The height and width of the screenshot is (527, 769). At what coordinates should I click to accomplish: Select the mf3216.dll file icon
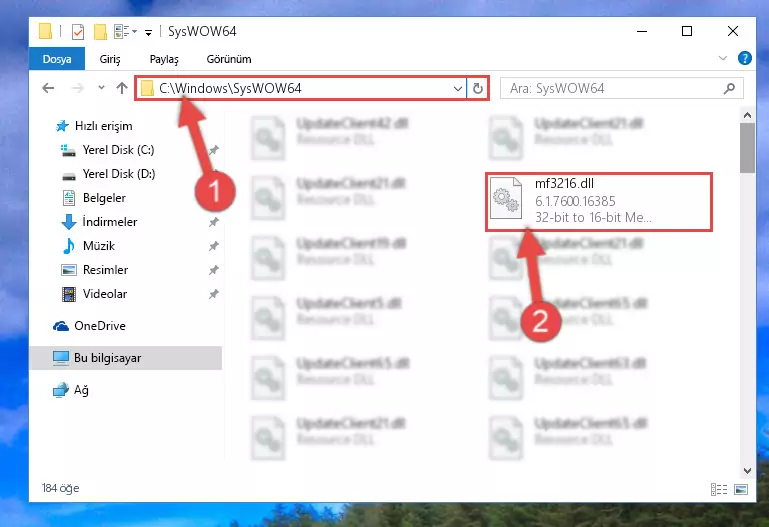tap(506, 199)
